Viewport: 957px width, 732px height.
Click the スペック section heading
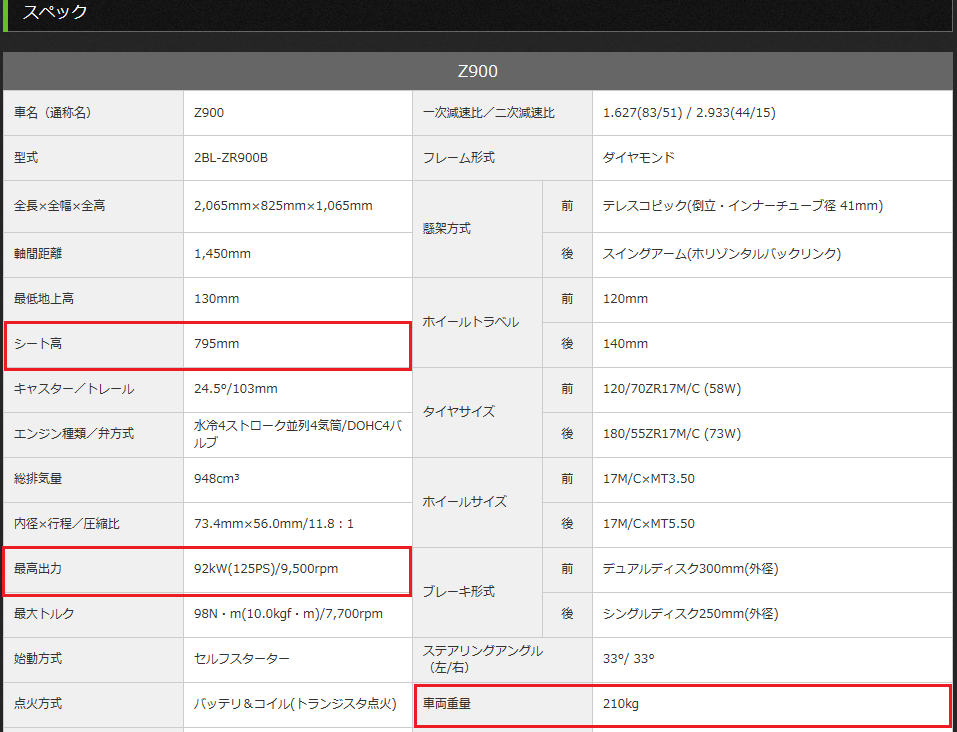pos(55,12)
